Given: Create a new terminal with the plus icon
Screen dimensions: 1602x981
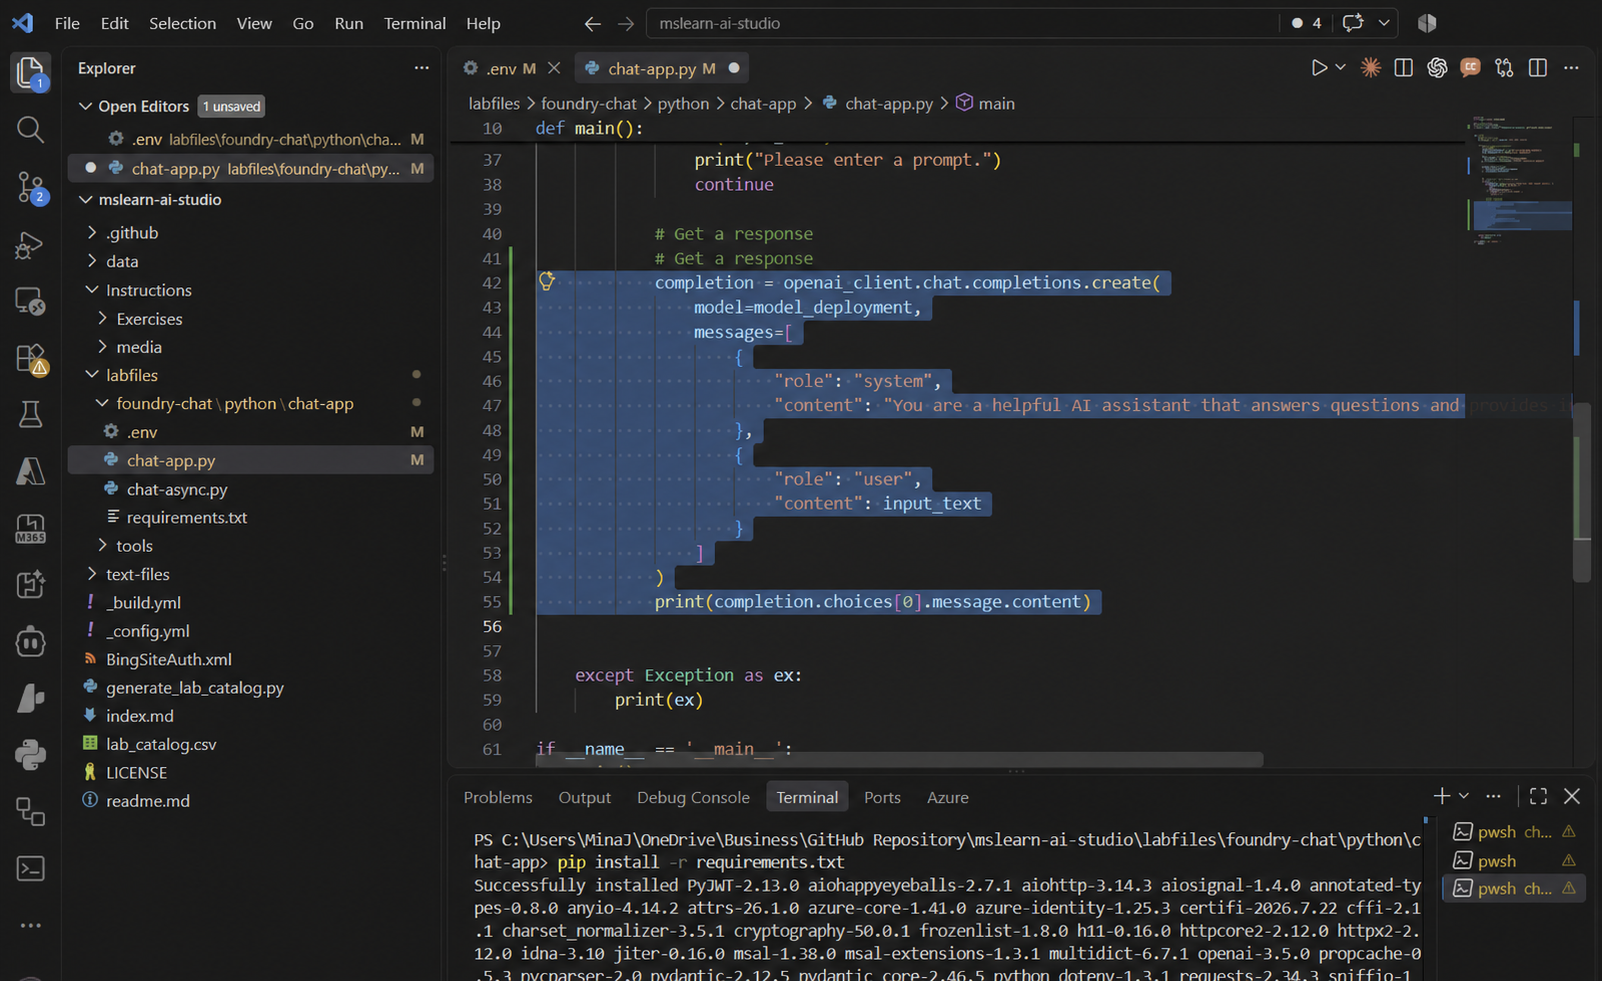Looking at the screenshot, I should click(x=1441, y=796).
